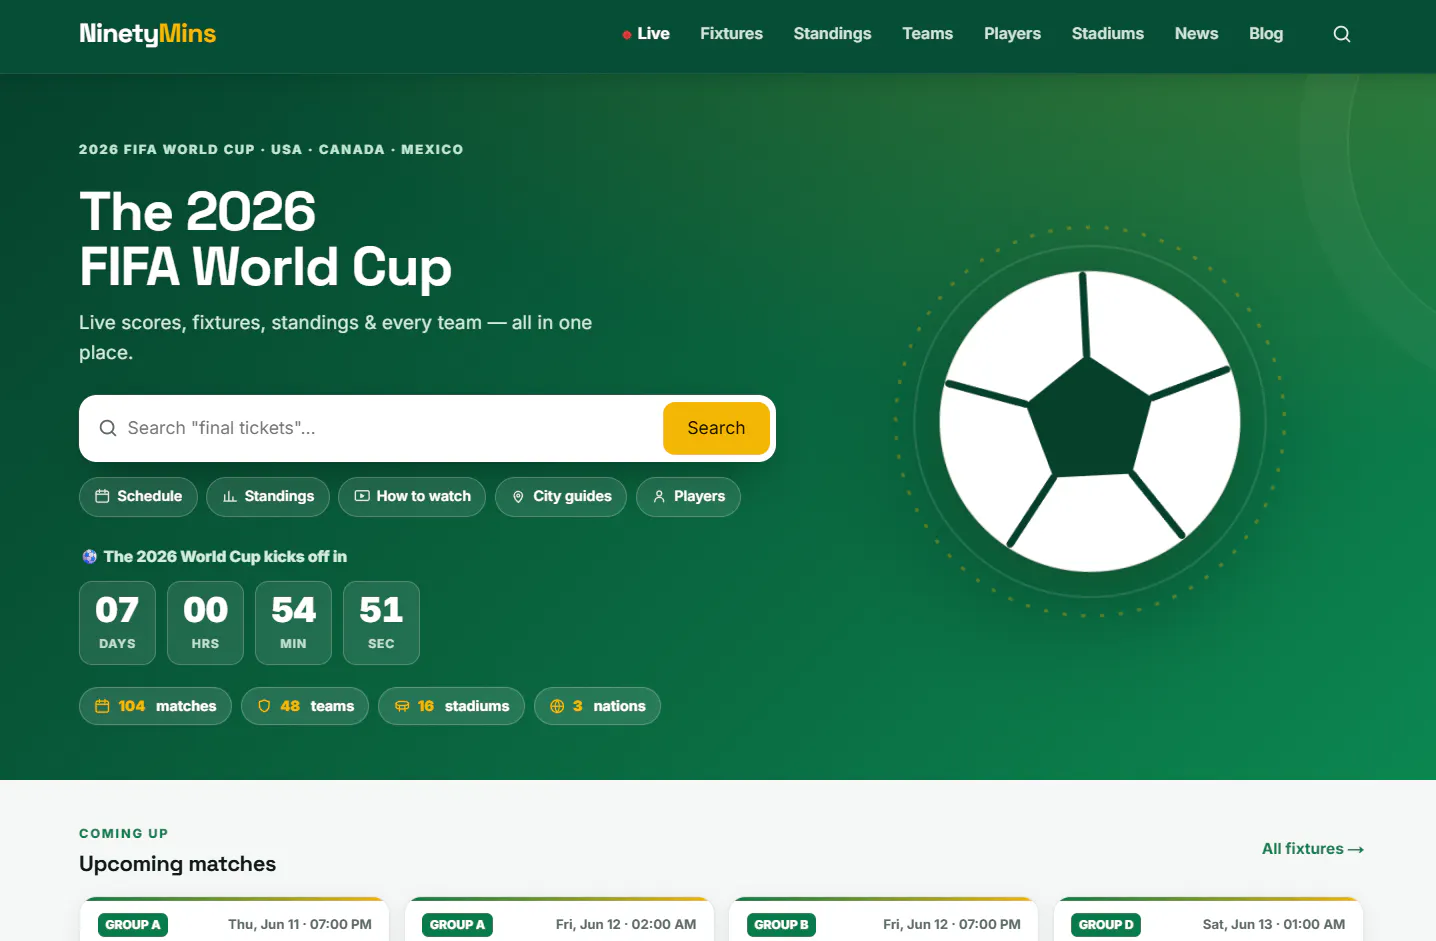Select the How to watch chip
This screenshot has height=941, width=1436.
[412, 497]
